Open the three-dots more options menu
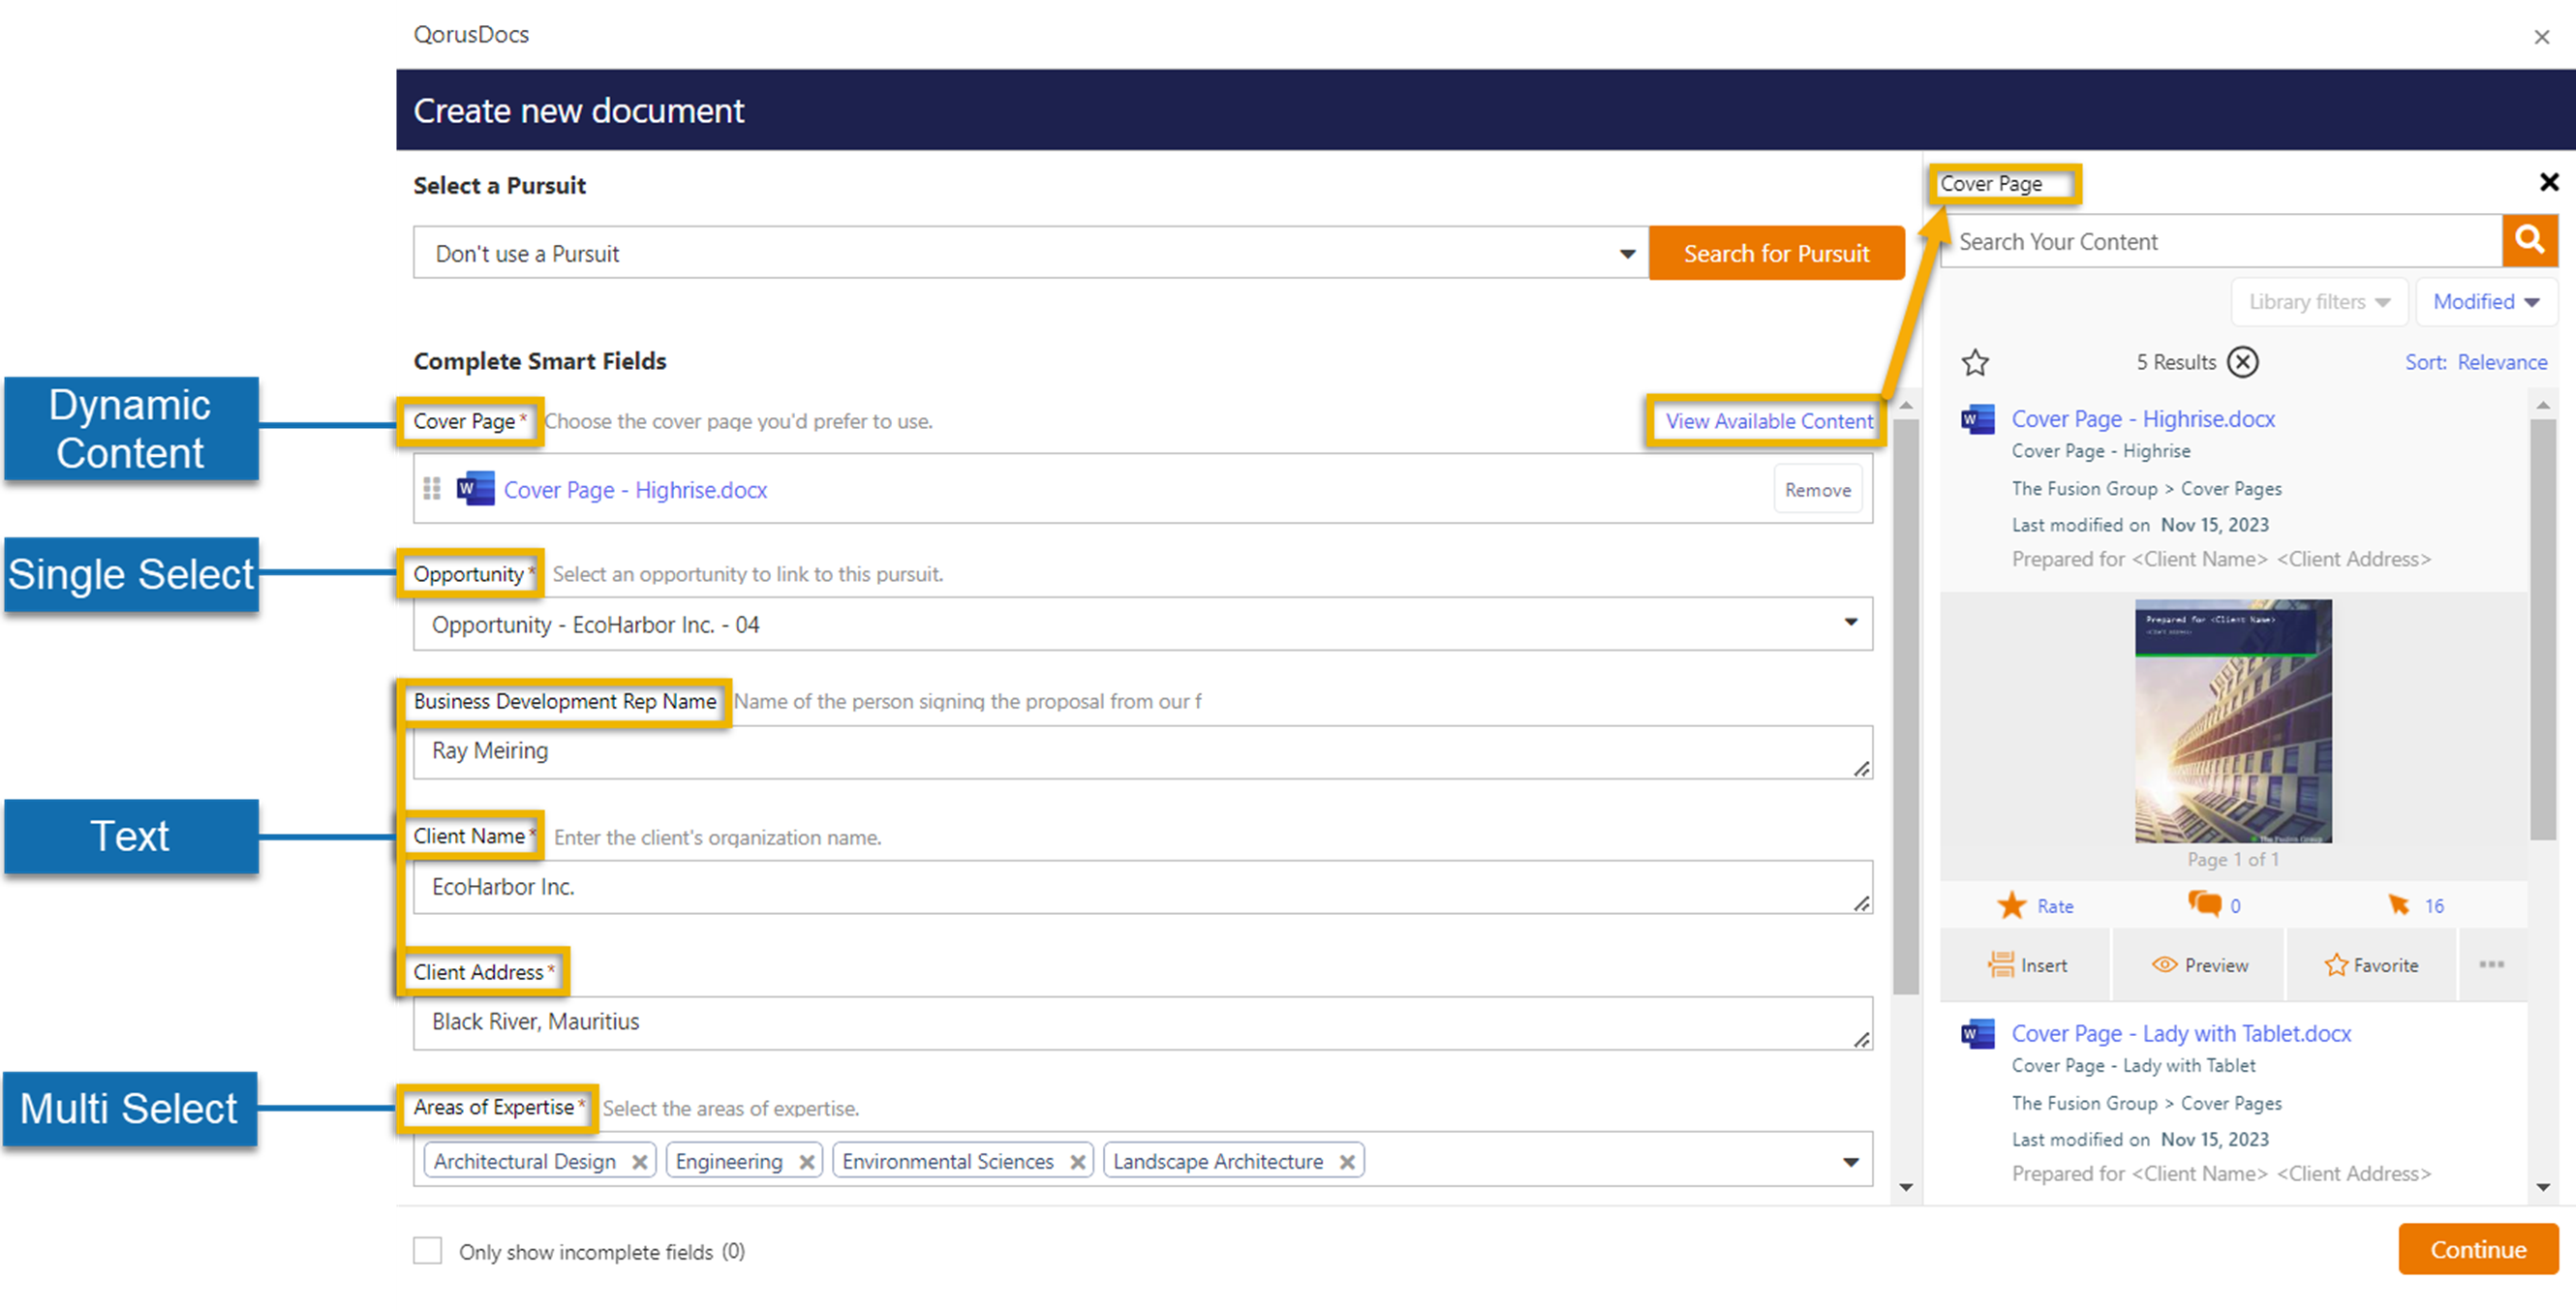 2491,964
